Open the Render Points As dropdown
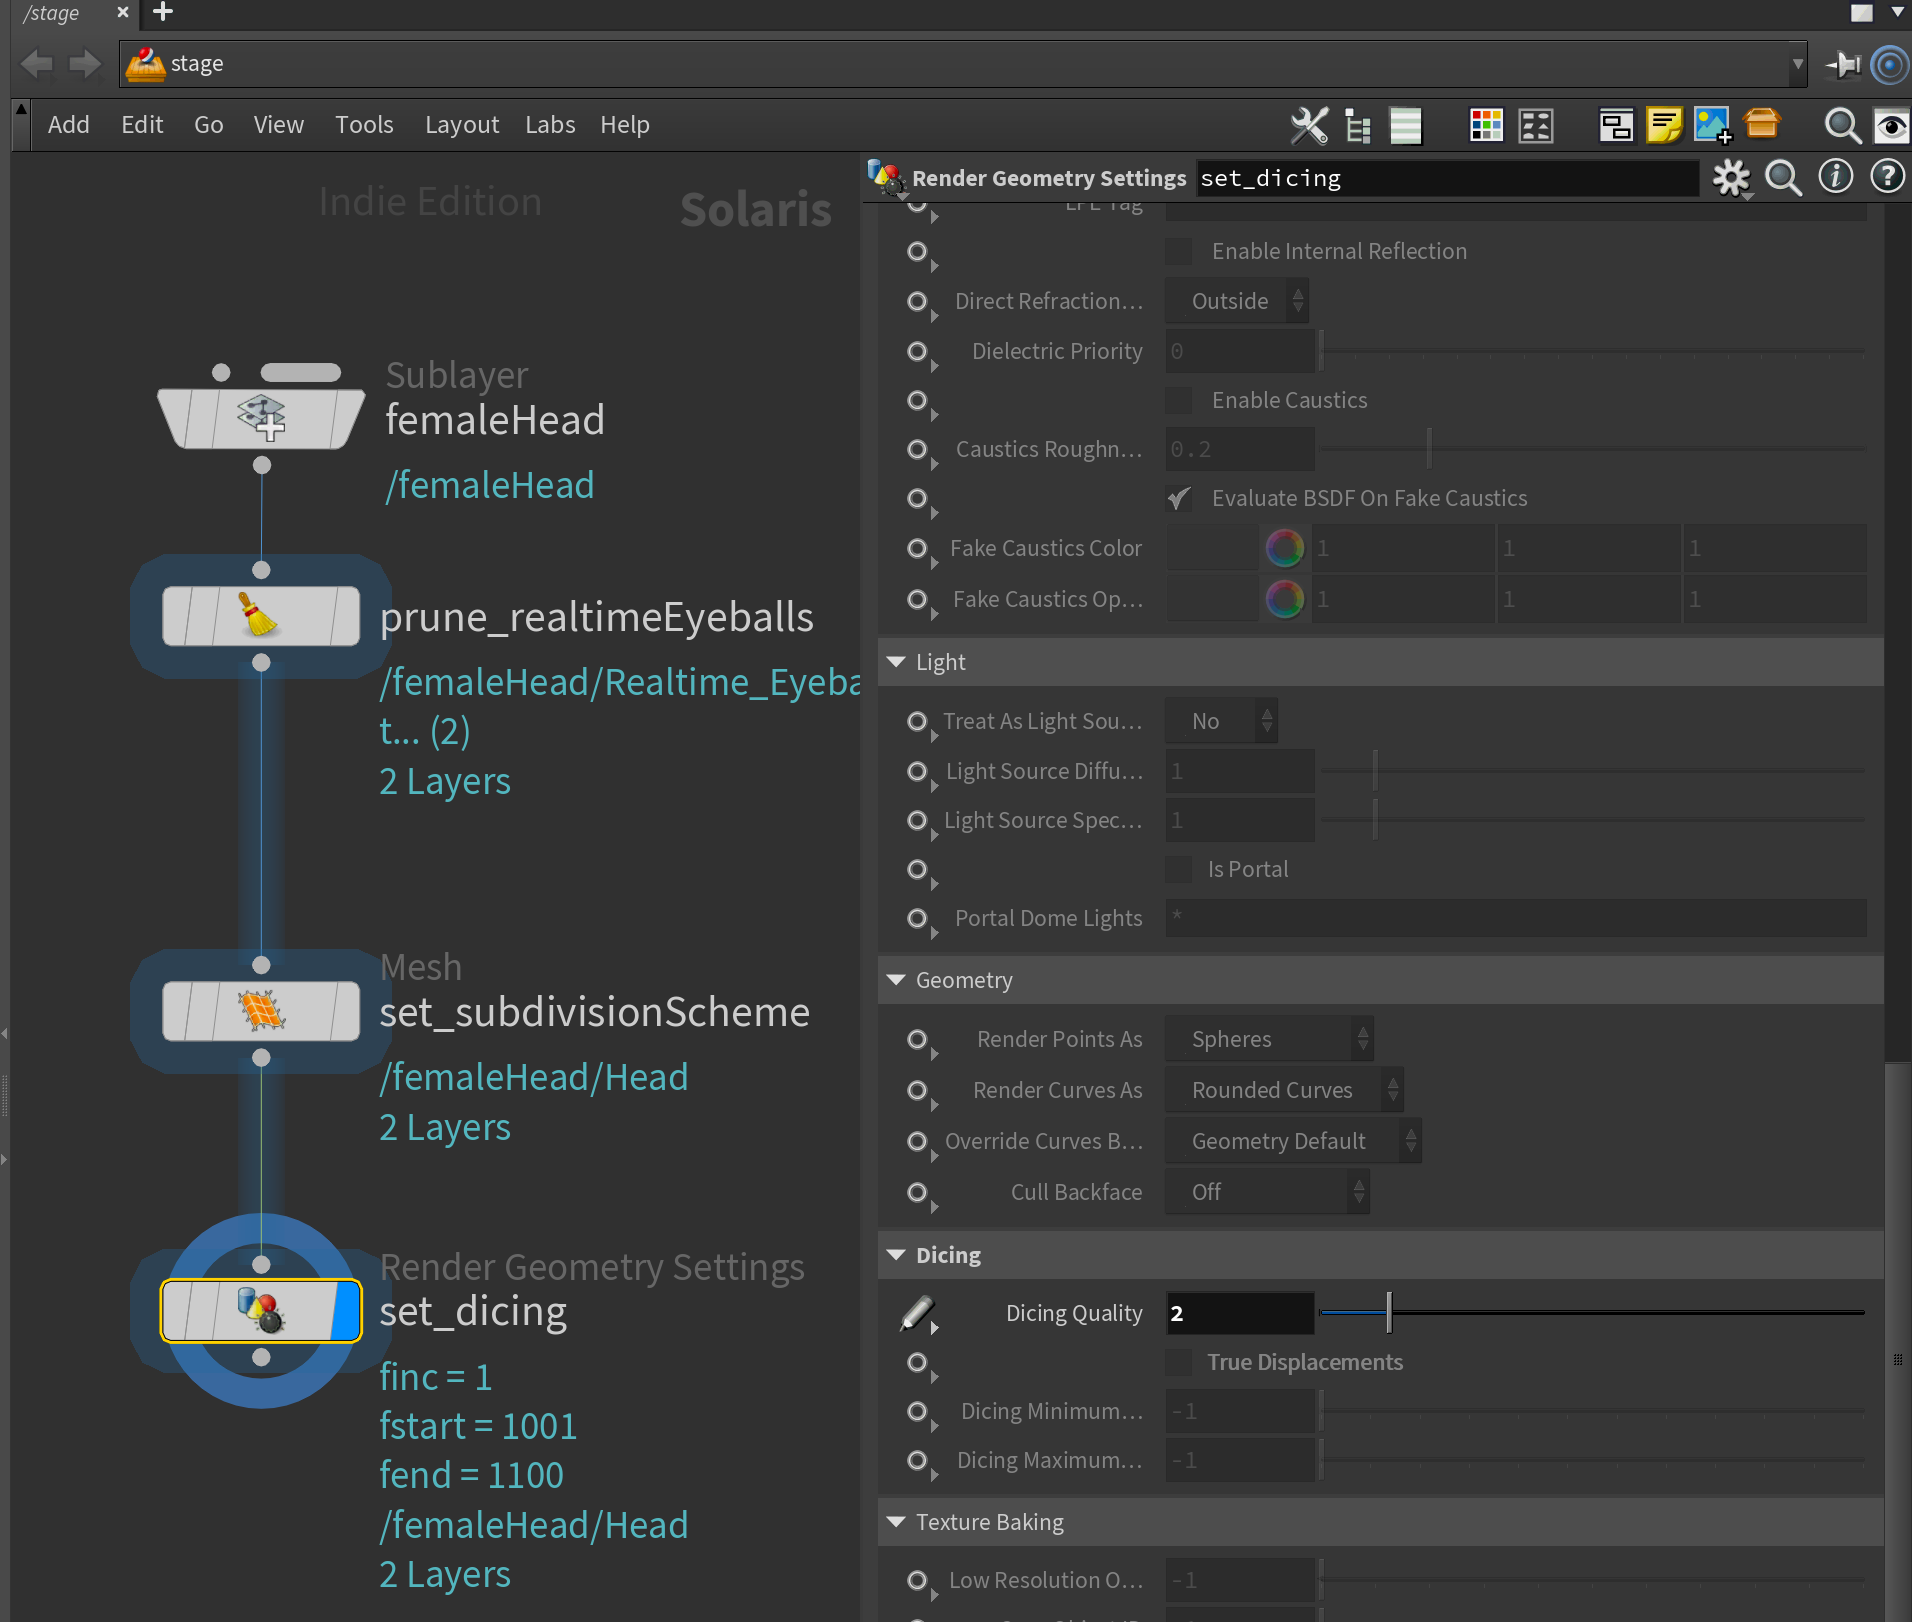The image size is (1912, 1622). tap(1268, 1039)
